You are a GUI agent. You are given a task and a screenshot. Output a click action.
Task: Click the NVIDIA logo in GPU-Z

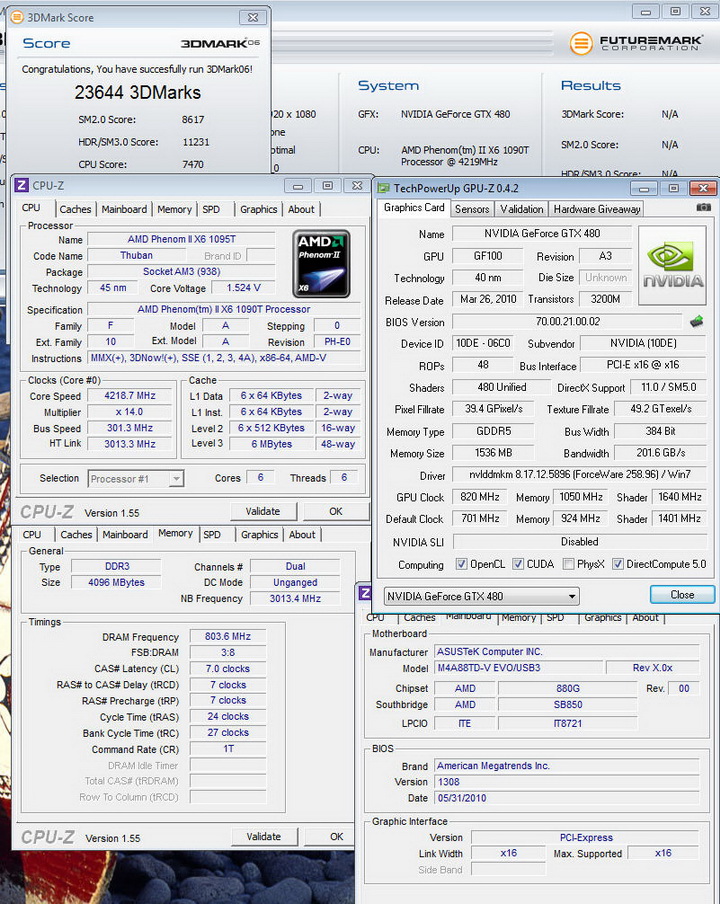[x=672, y=265]
